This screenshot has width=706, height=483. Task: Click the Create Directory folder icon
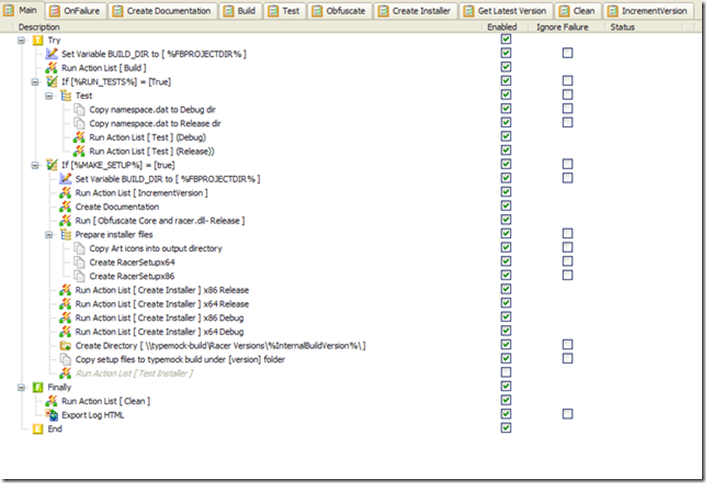point(66,346)
